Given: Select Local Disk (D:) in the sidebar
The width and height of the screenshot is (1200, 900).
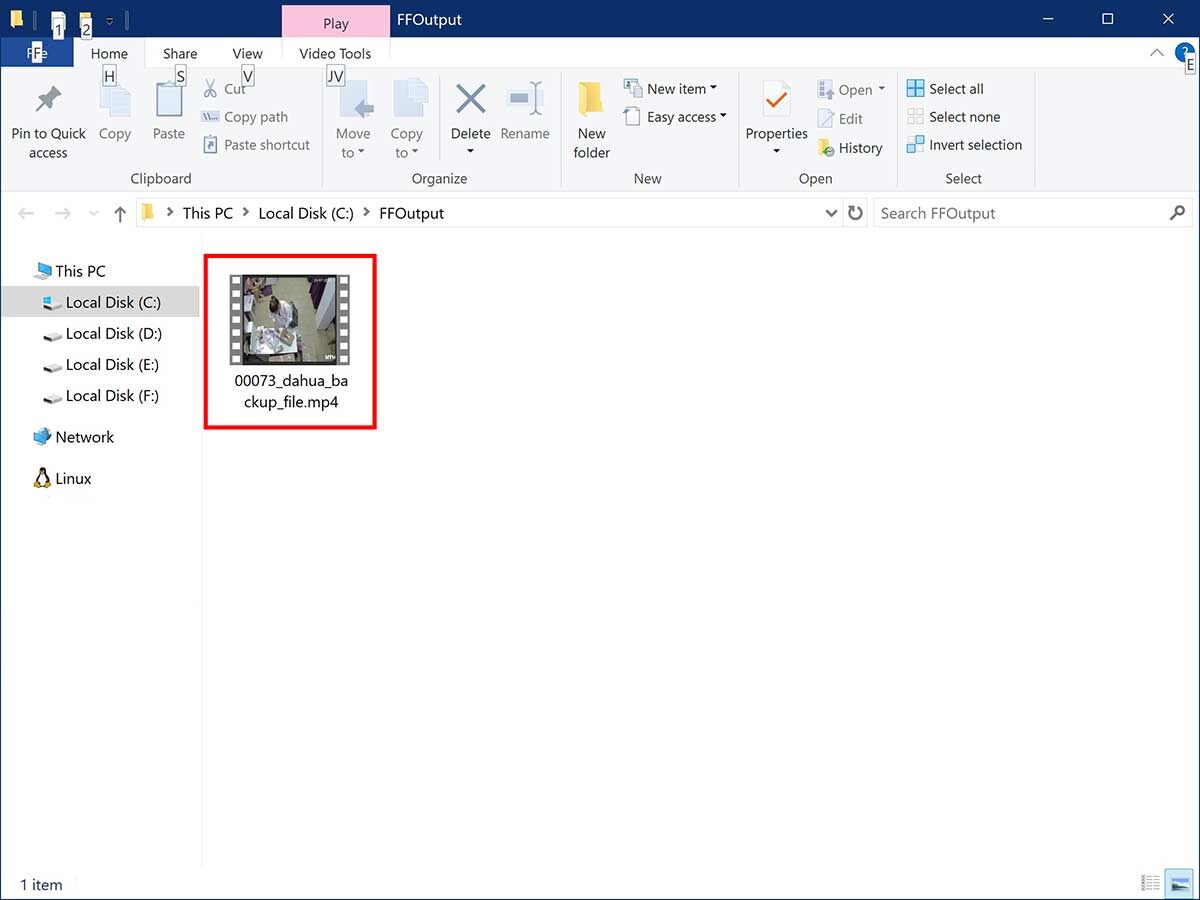Looking at the screenshot, I should pos(113,334).
